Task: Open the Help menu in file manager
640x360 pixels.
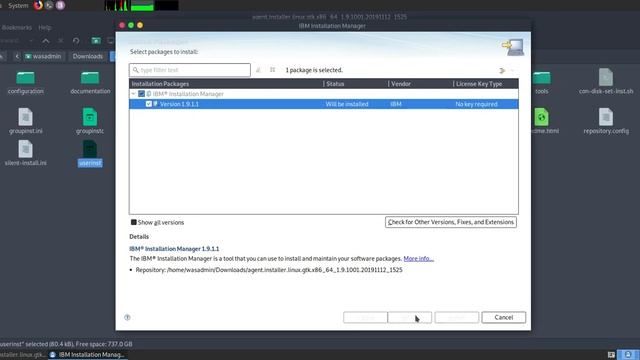Action: tap(44, 27)
